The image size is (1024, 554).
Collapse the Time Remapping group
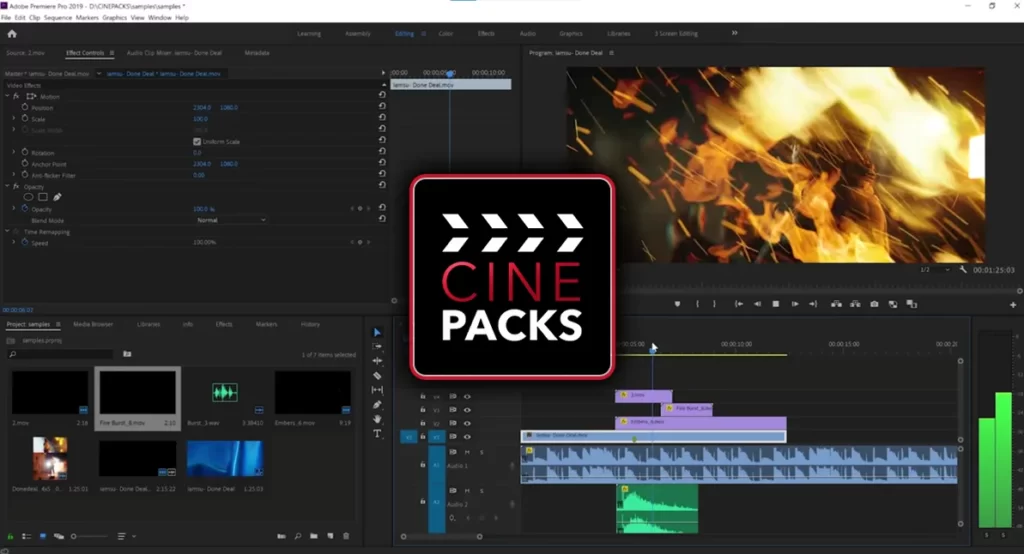(x=7, y=231)
